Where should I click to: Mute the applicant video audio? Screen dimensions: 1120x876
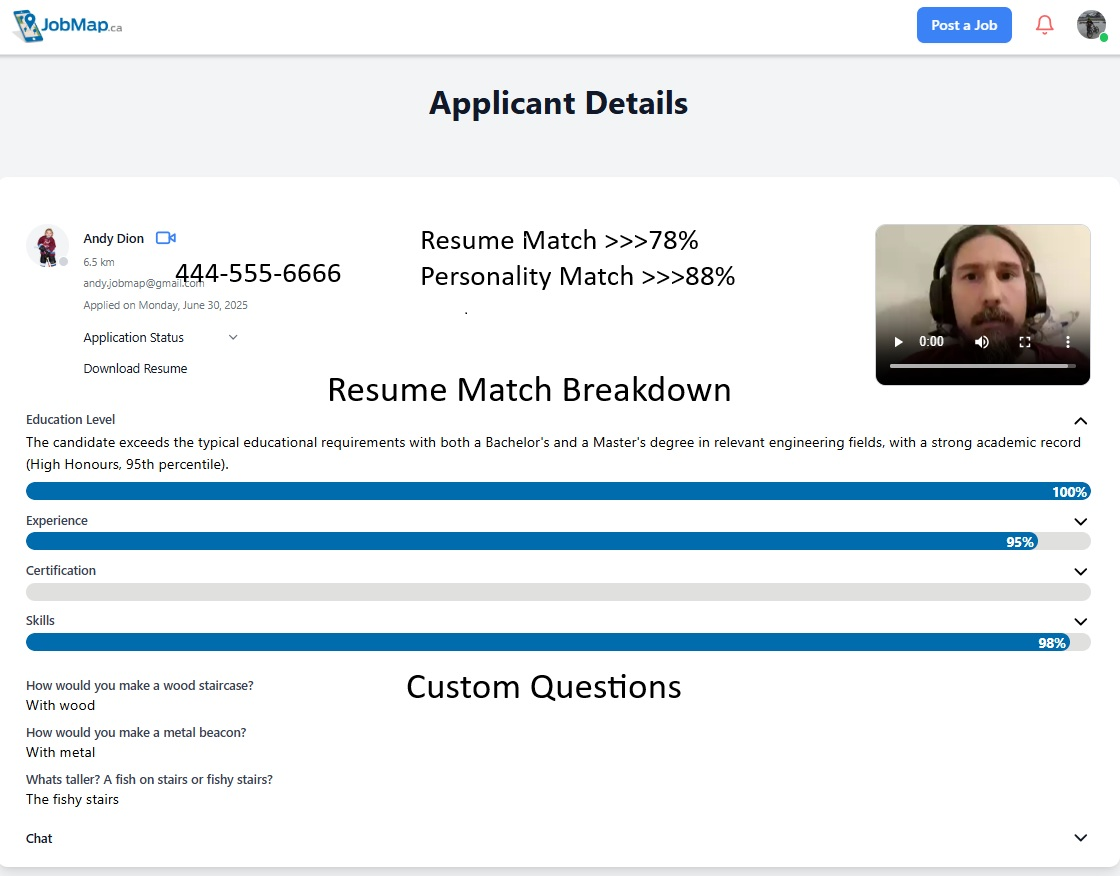point(982,342)
